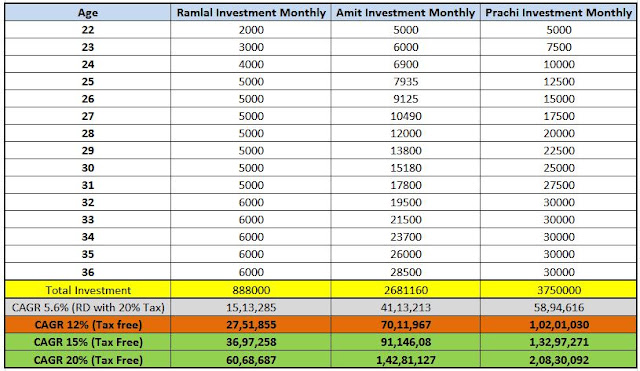
Task: Click Amit's 28500 cell at age 36
Action: click(x=406, y=271)
